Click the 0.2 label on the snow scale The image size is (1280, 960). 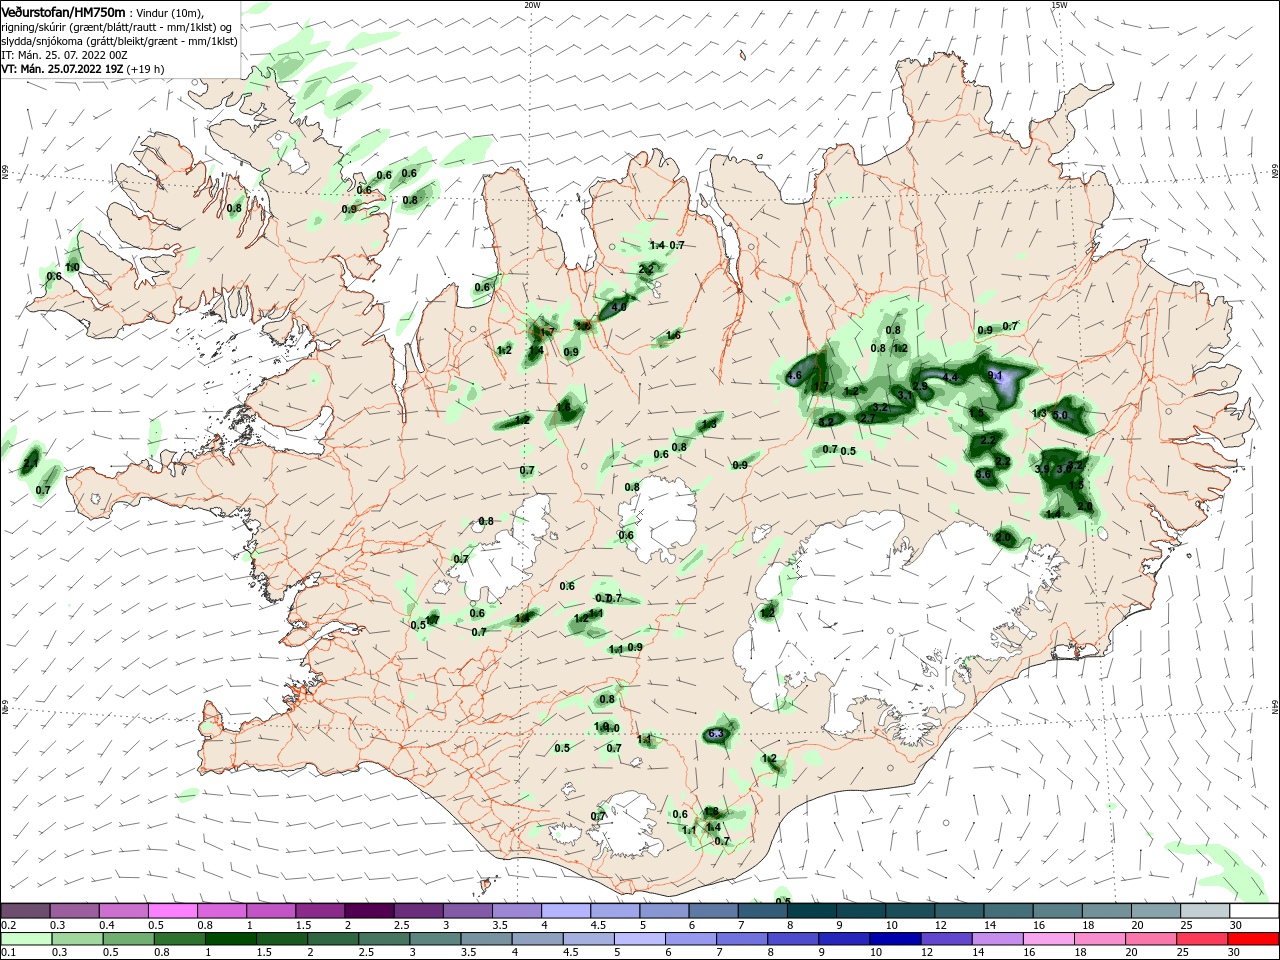9,925
